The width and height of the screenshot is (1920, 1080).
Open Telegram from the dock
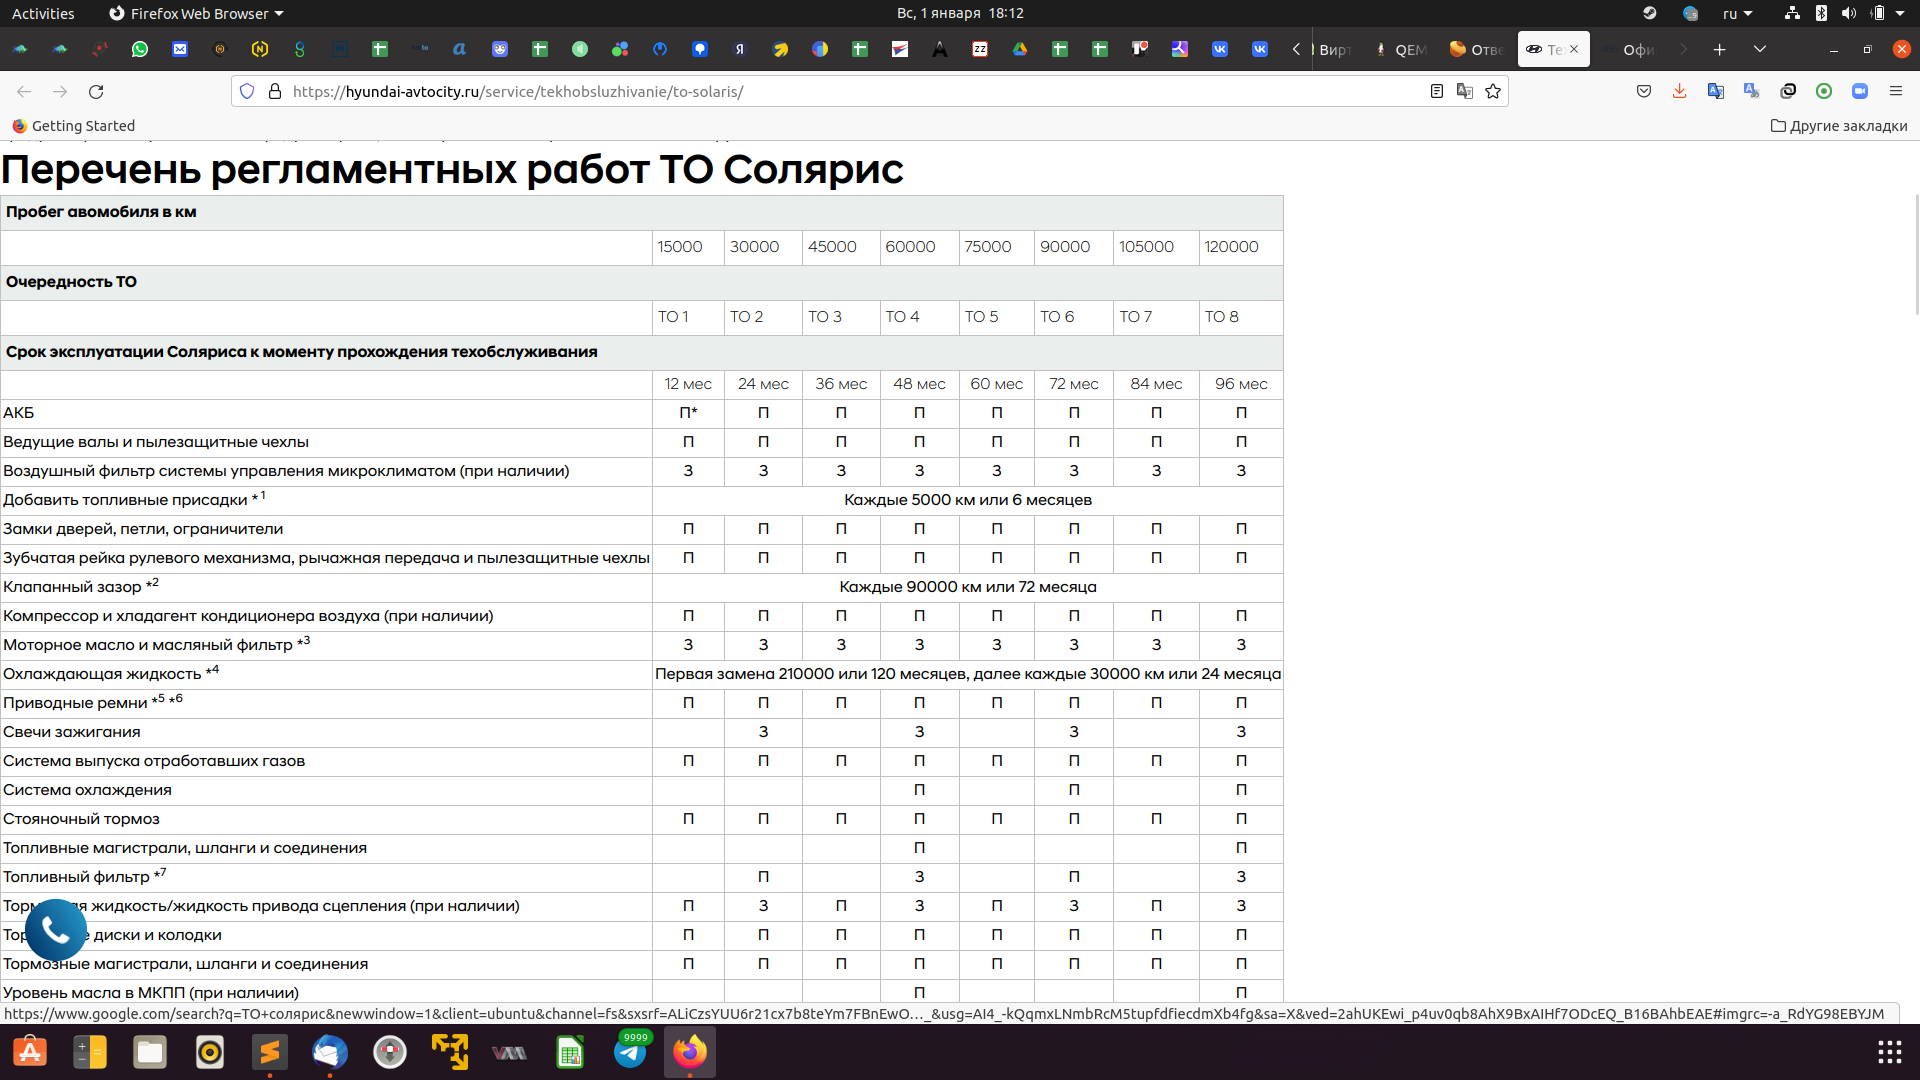(630, 1052)
